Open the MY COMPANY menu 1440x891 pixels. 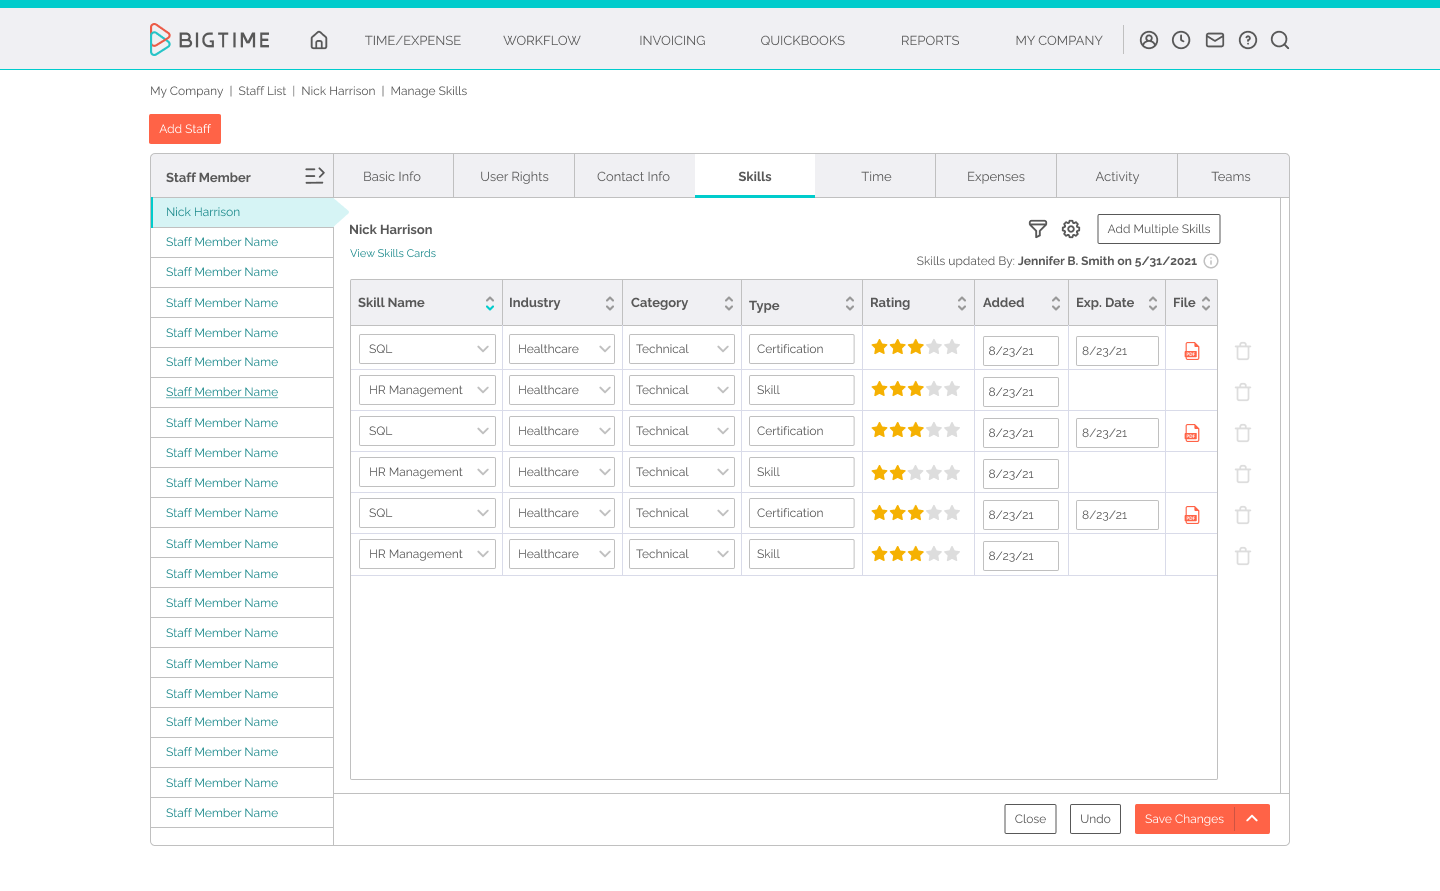[1059, 40]
